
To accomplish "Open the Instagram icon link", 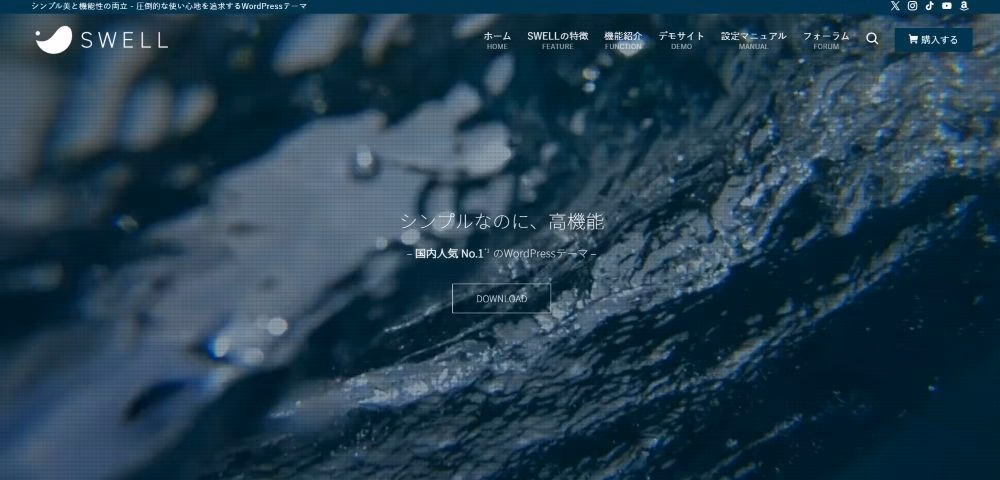I will pyautogui.click(x=913, y=6).
